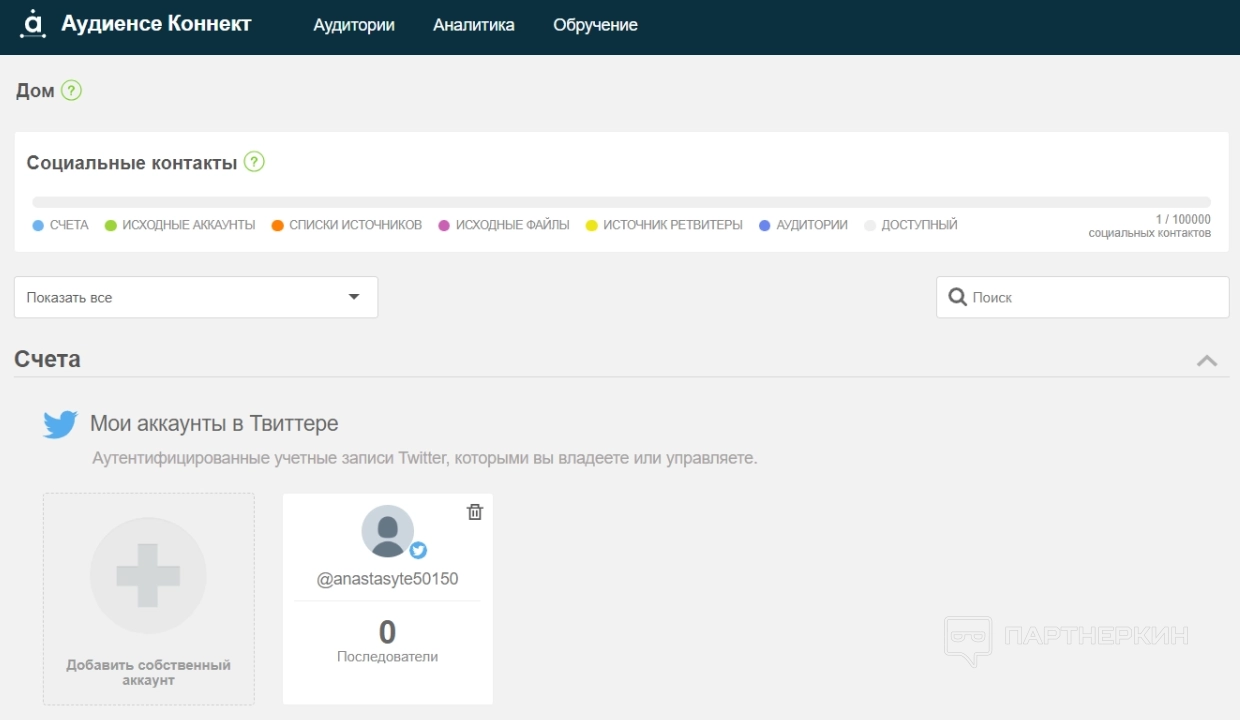Focus the Поиск search field
The image size is (1240, 720).
tap(1082, 297)
